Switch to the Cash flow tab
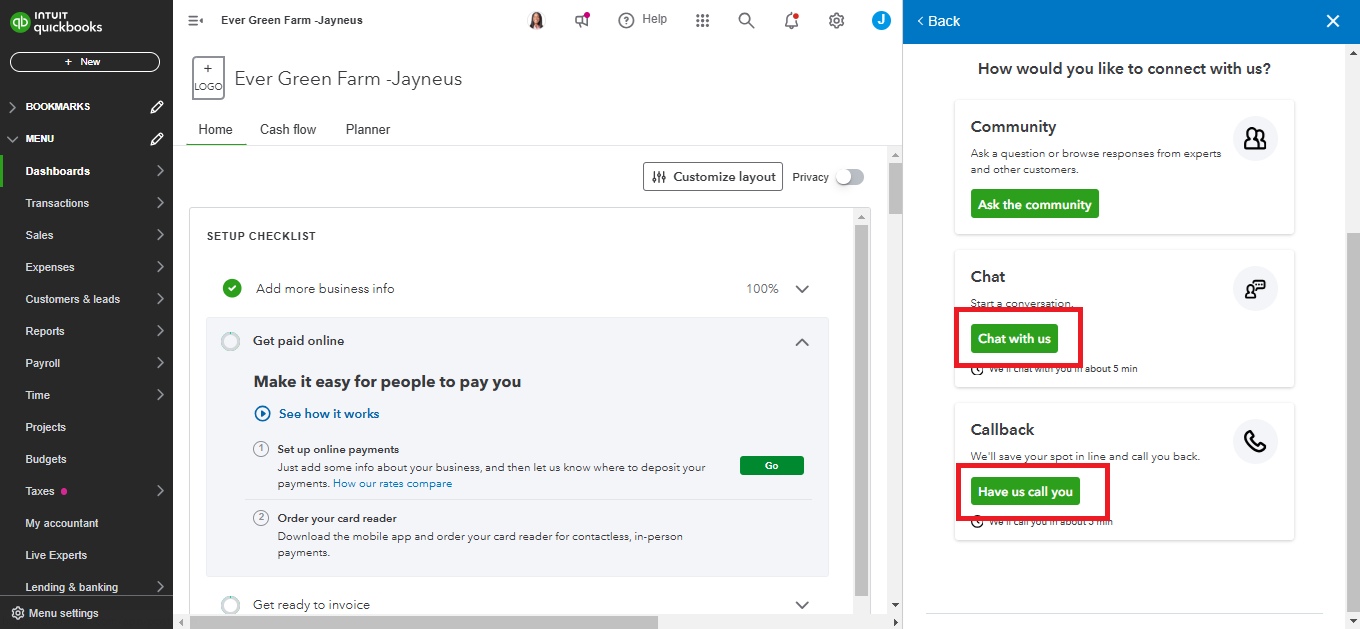Viewport: 1360px width, 629px height. (x=288, y=129)
